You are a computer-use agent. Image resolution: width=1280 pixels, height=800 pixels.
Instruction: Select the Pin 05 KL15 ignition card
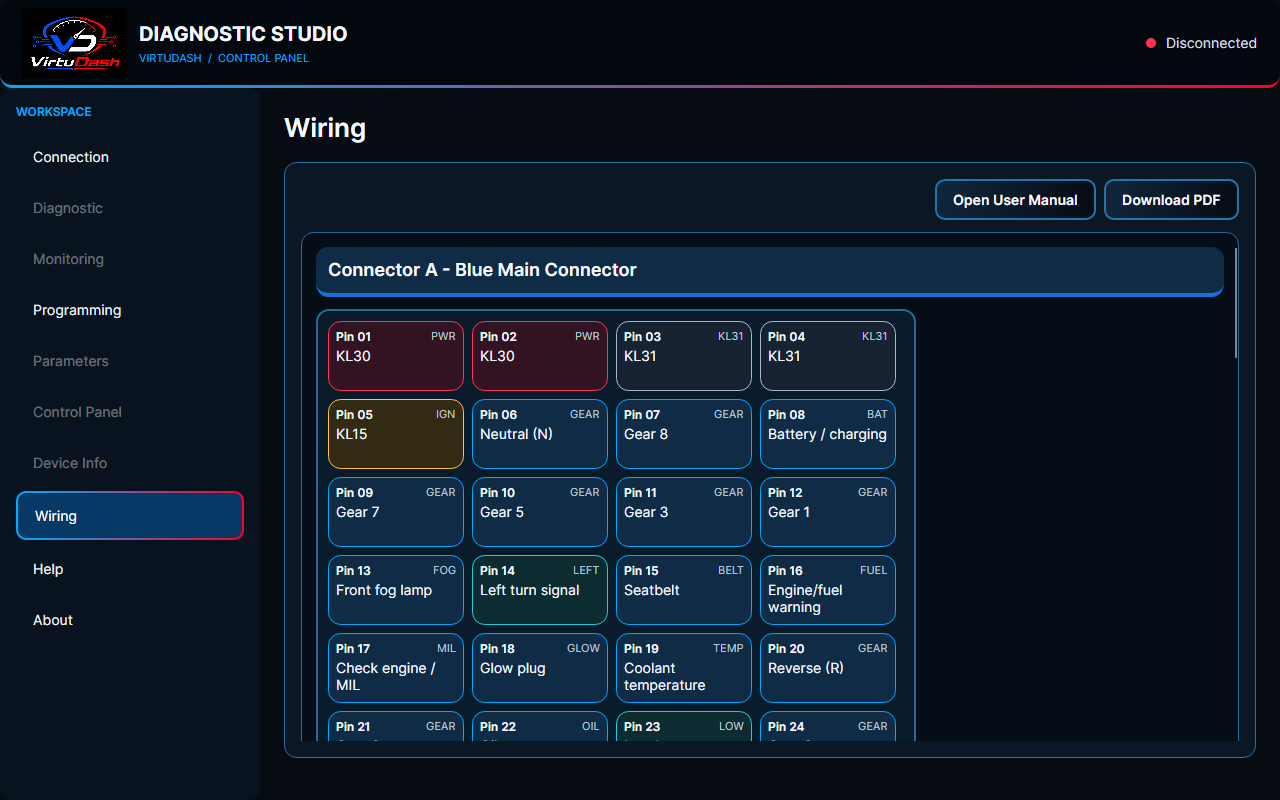pos(396,434)
